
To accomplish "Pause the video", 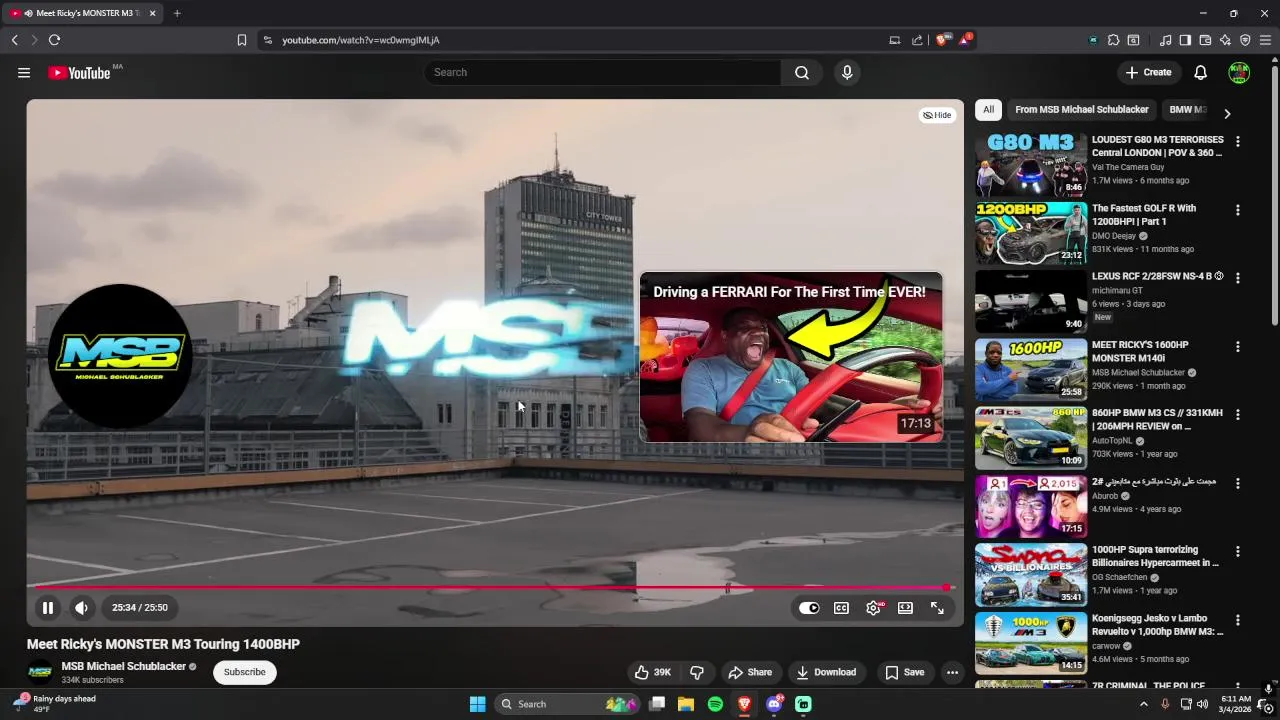I will tap(47, 607).
